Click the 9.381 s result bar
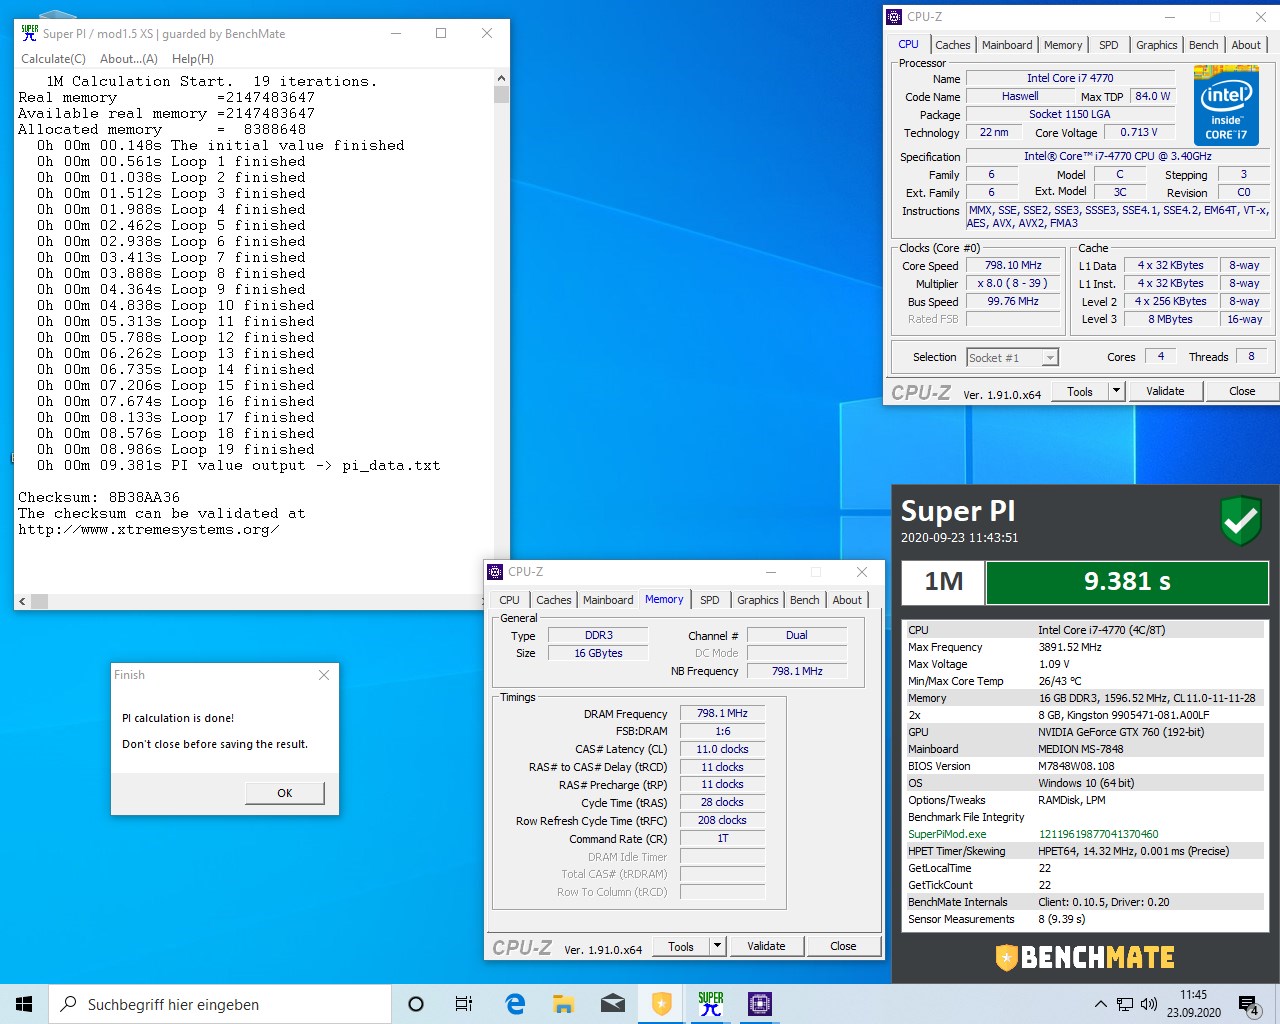This screenshot has height=1024, width=1280. pos(1127,582)
